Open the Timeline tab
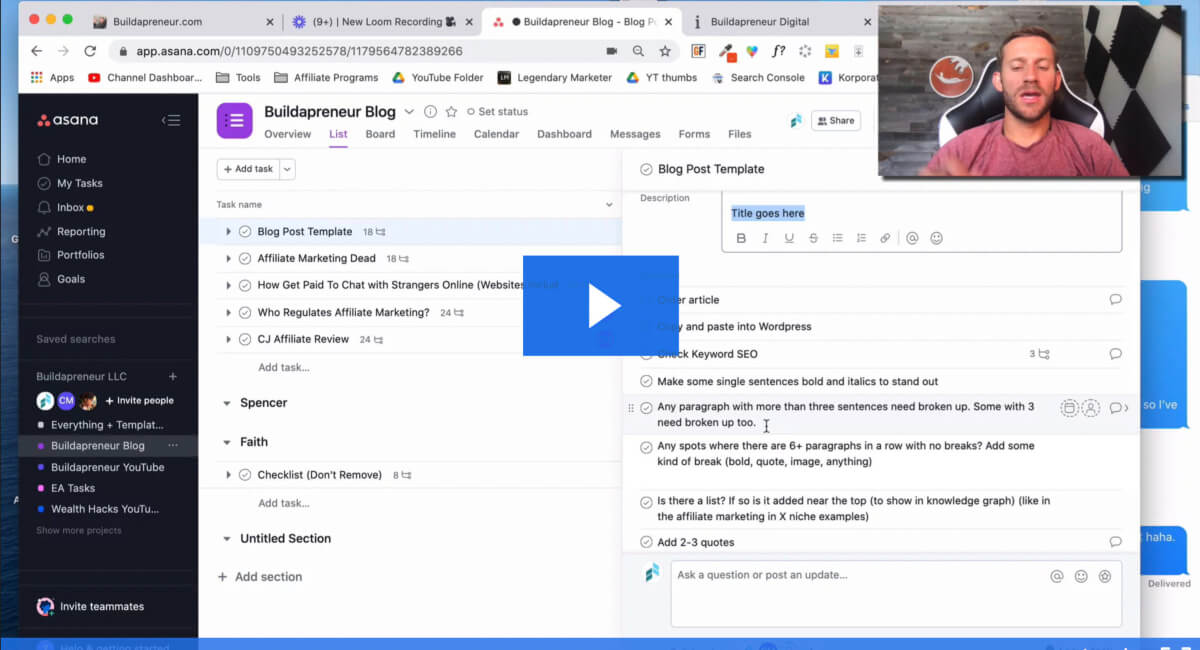This screenshot has height=650, width=1200. 434,134
